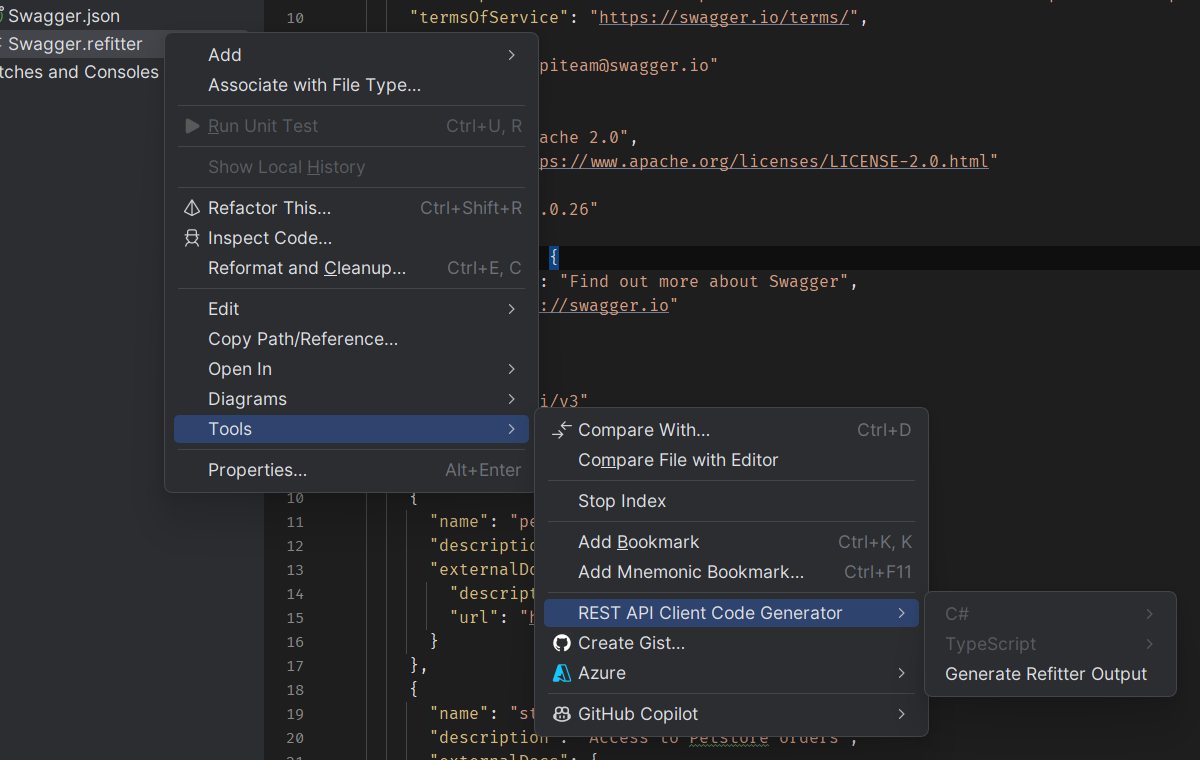Click the "externalDo" key on line 13

tap(484, 569)
